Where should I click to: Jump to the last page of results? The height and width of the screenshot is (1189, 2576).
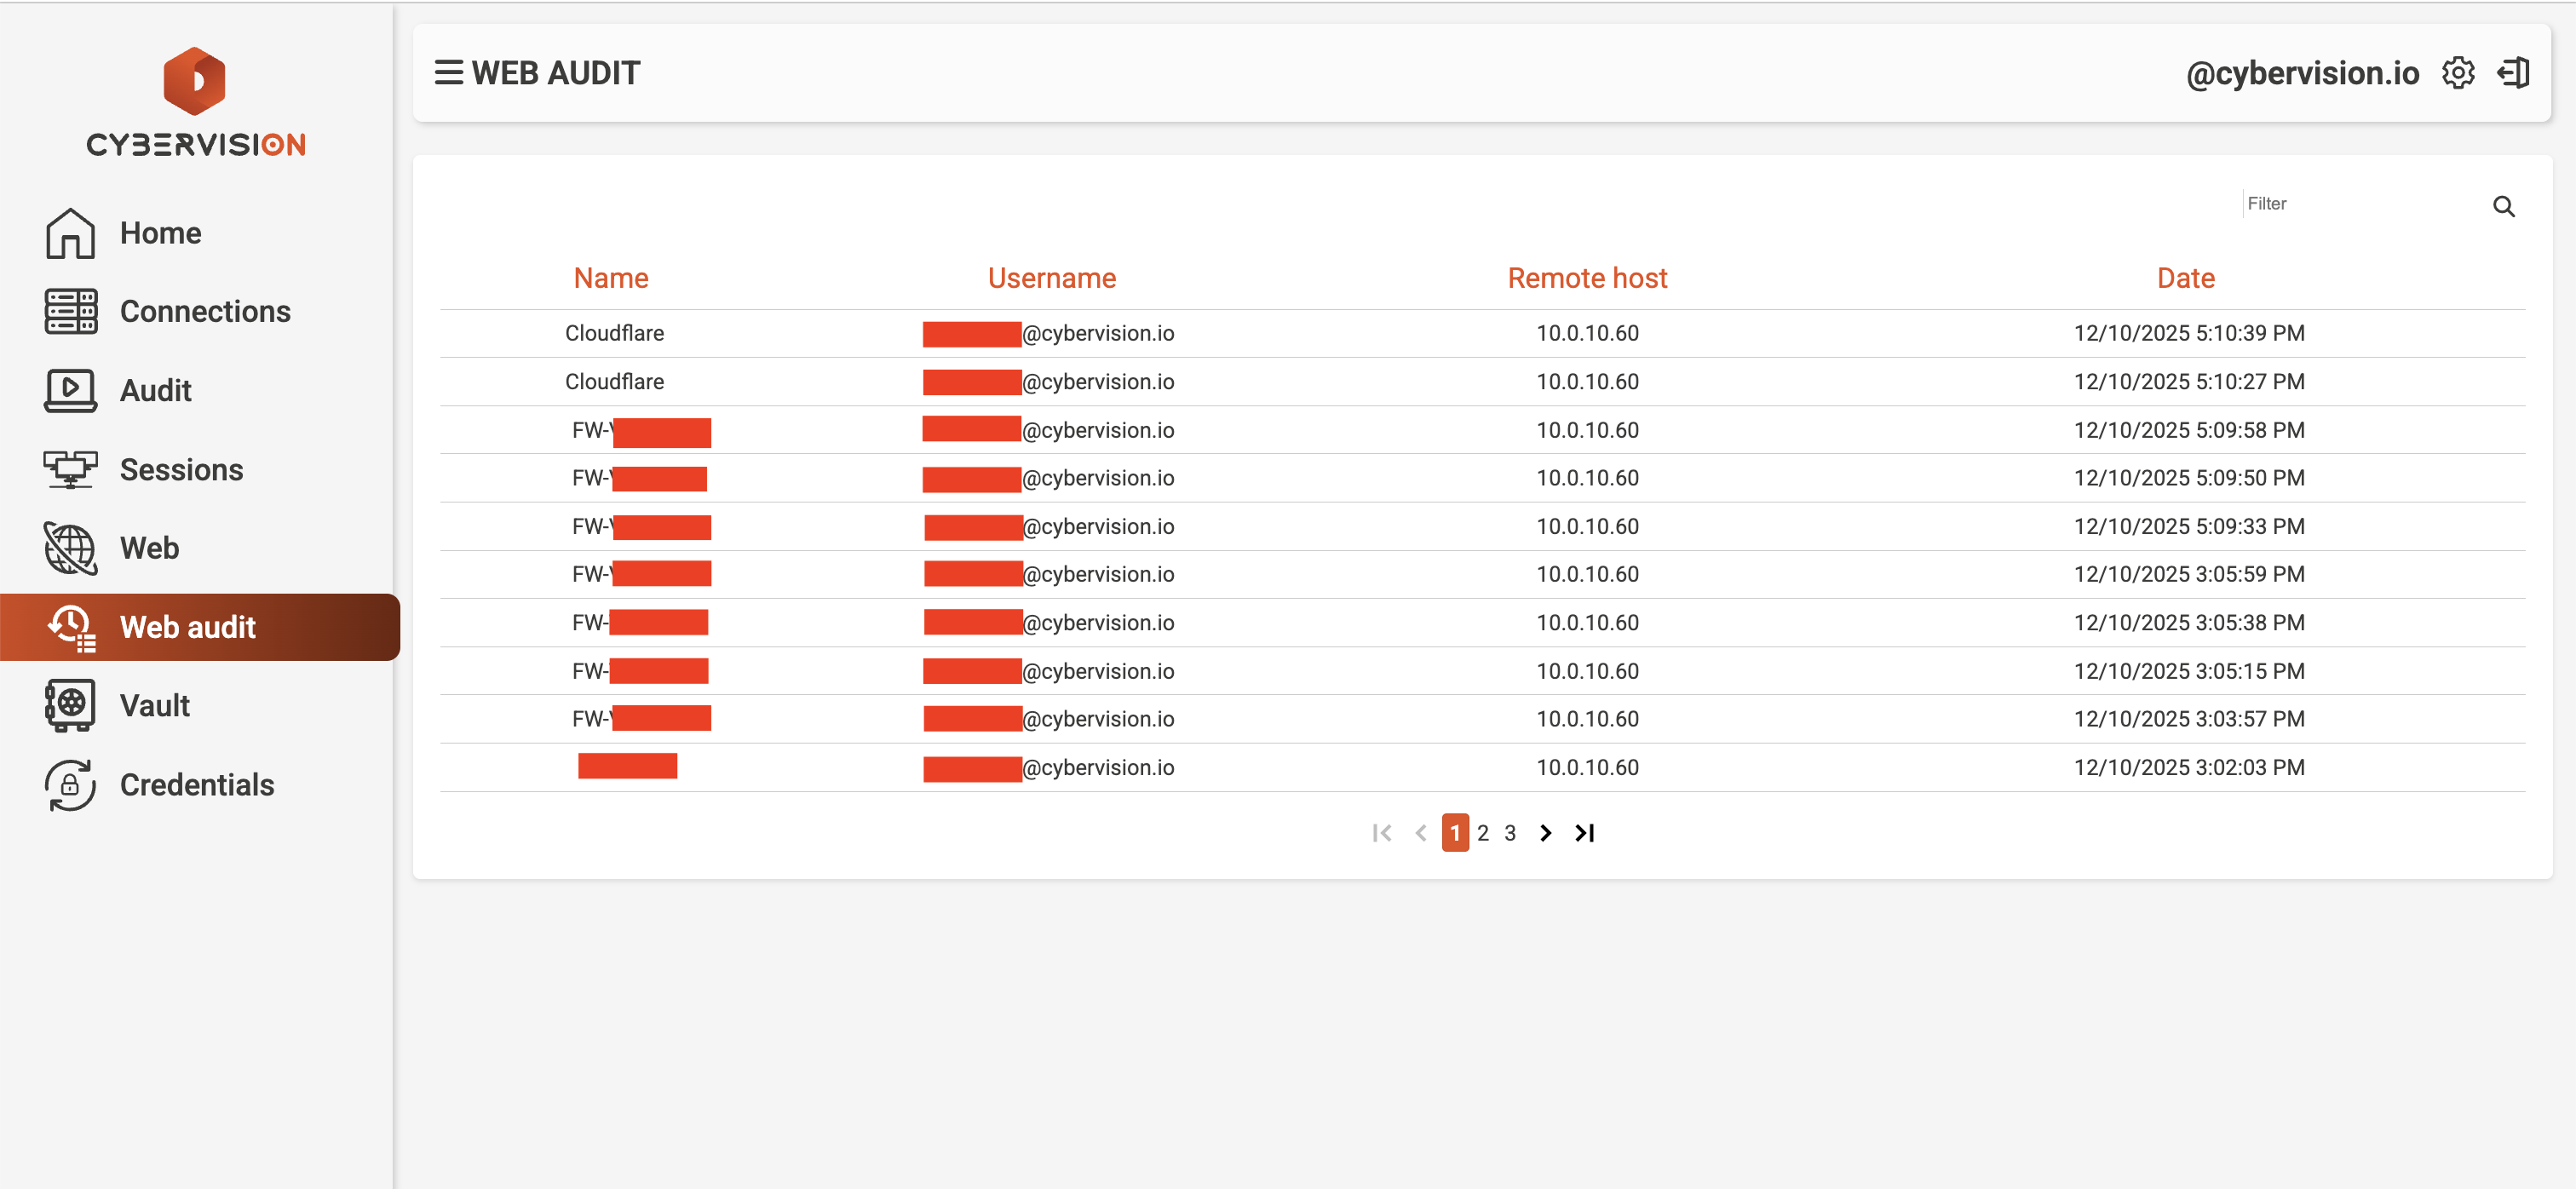[1584, 832]
